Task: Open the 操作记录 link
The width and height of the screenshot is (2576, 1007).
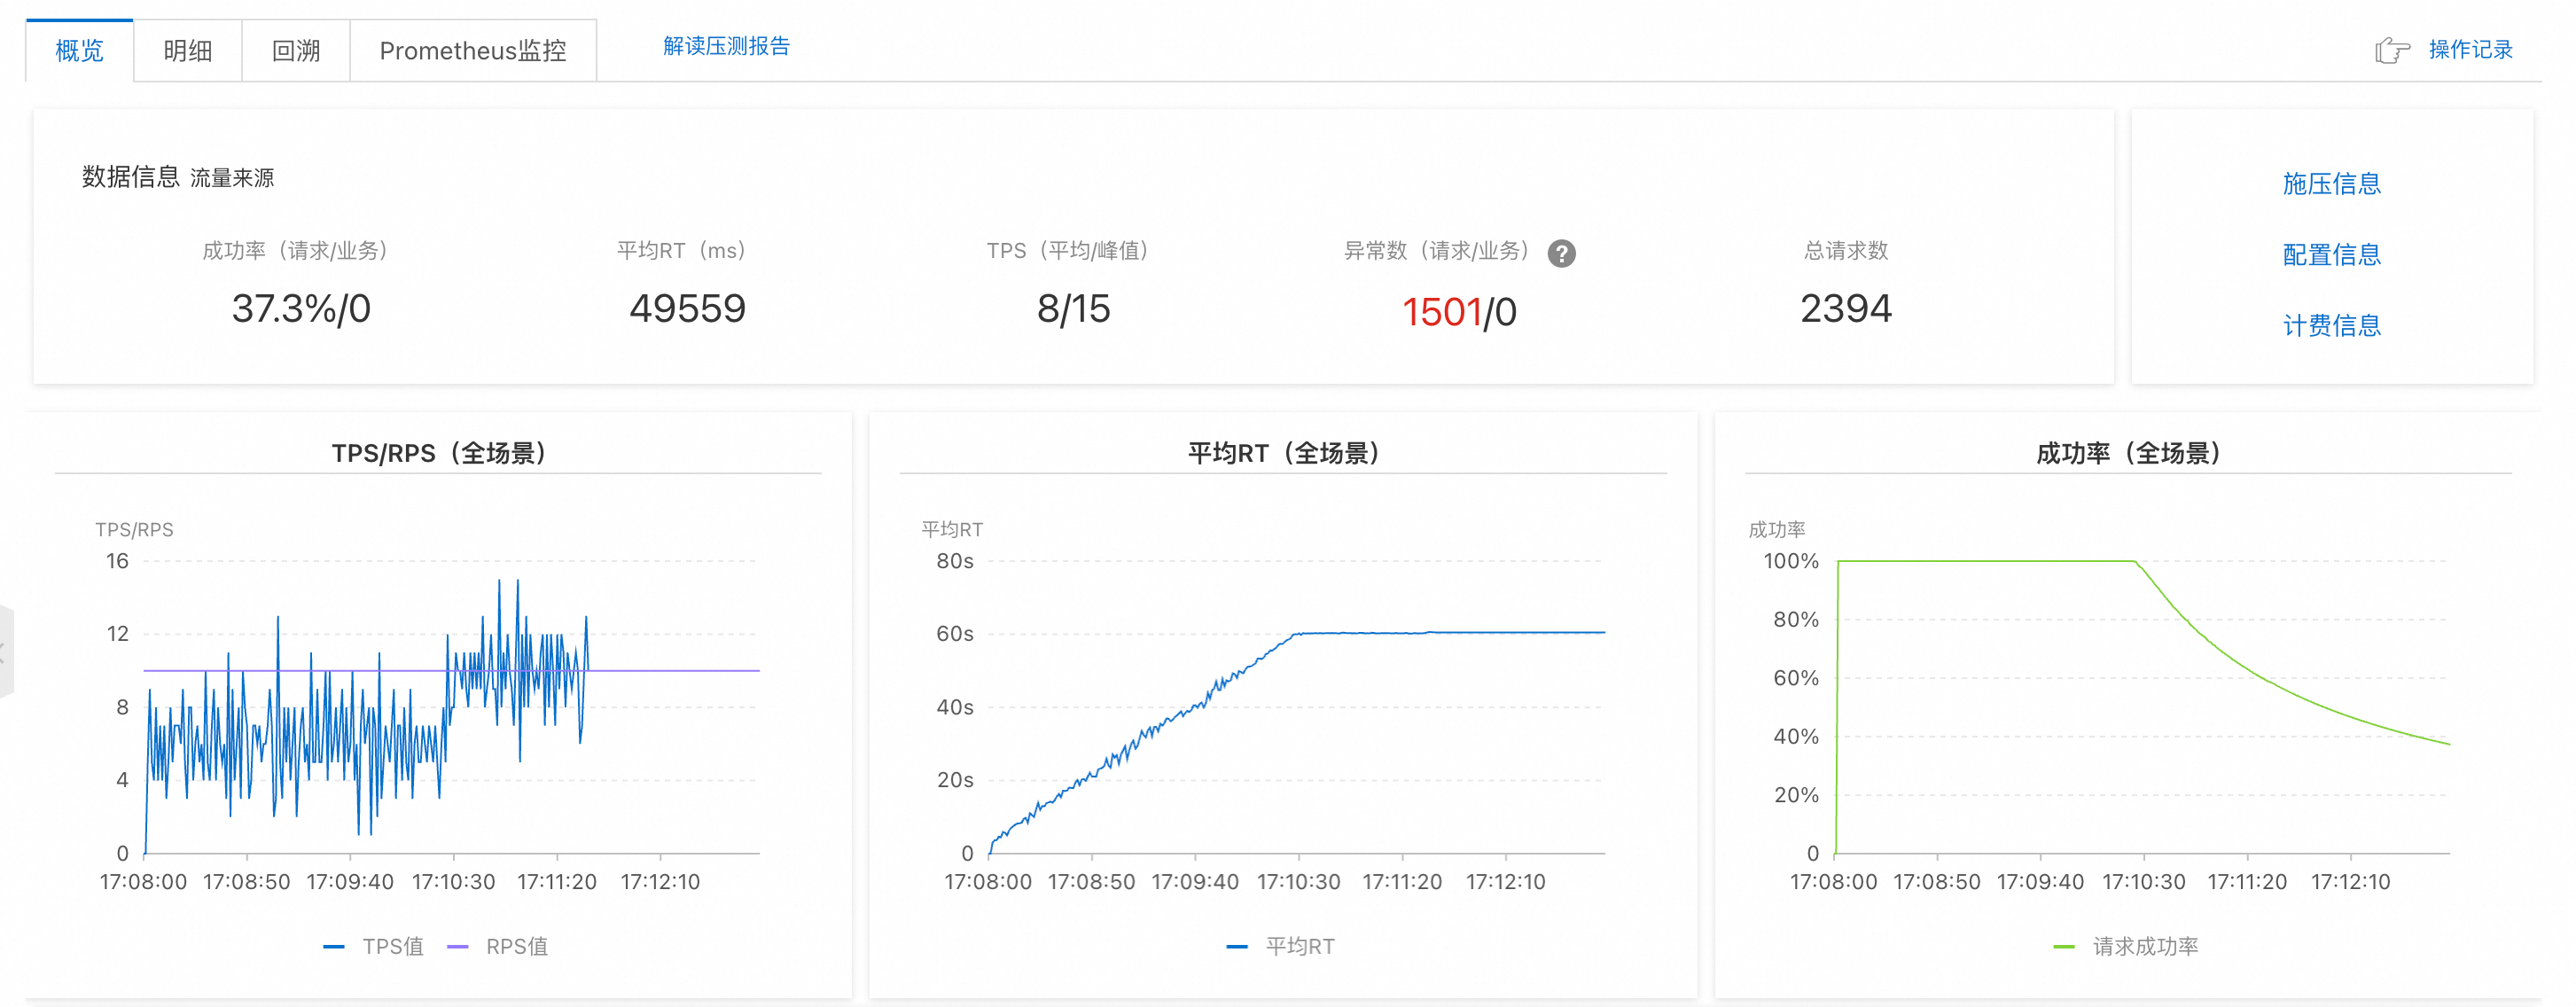Action: click(2470, 50)
